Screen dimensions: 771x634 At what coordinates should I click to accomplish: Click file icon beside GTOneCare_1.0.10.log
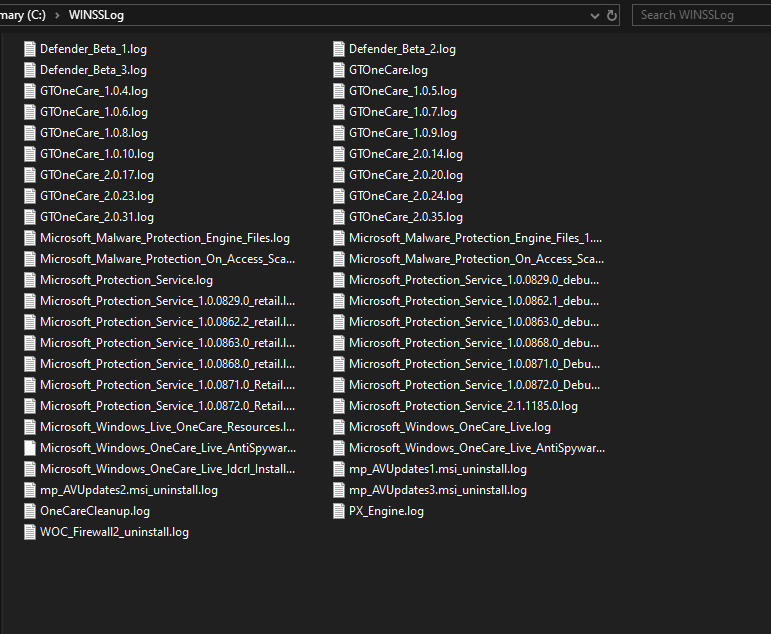click(x=30, y=154)
